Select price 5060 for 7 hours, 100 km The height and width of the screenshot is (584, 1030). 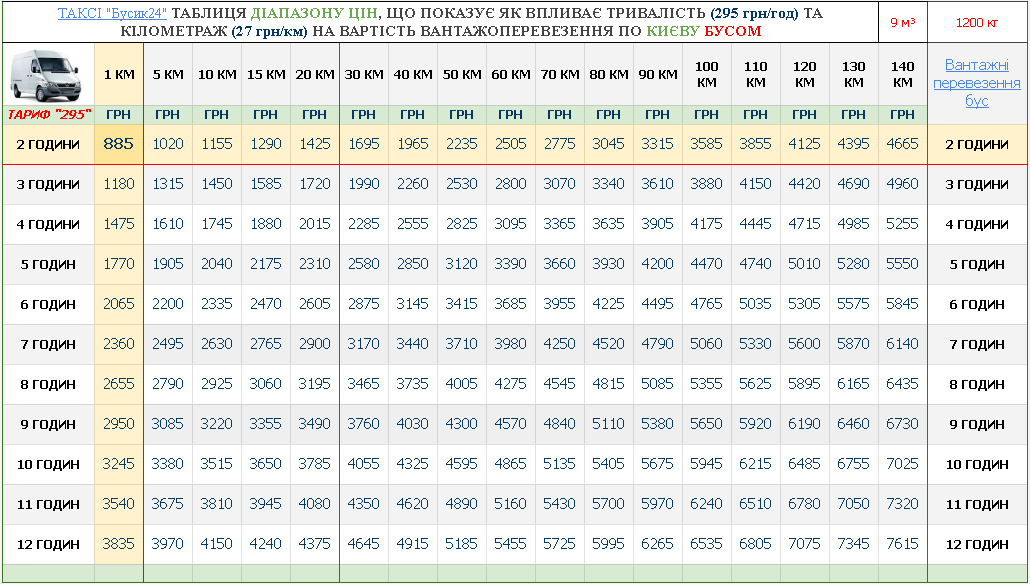coord(706,344)
